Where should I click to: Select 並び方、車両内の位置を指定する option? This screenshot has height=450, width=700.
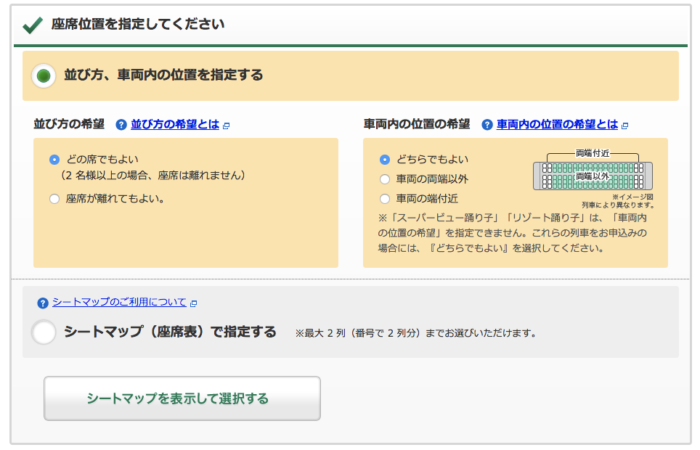click(x=44, y=75)
